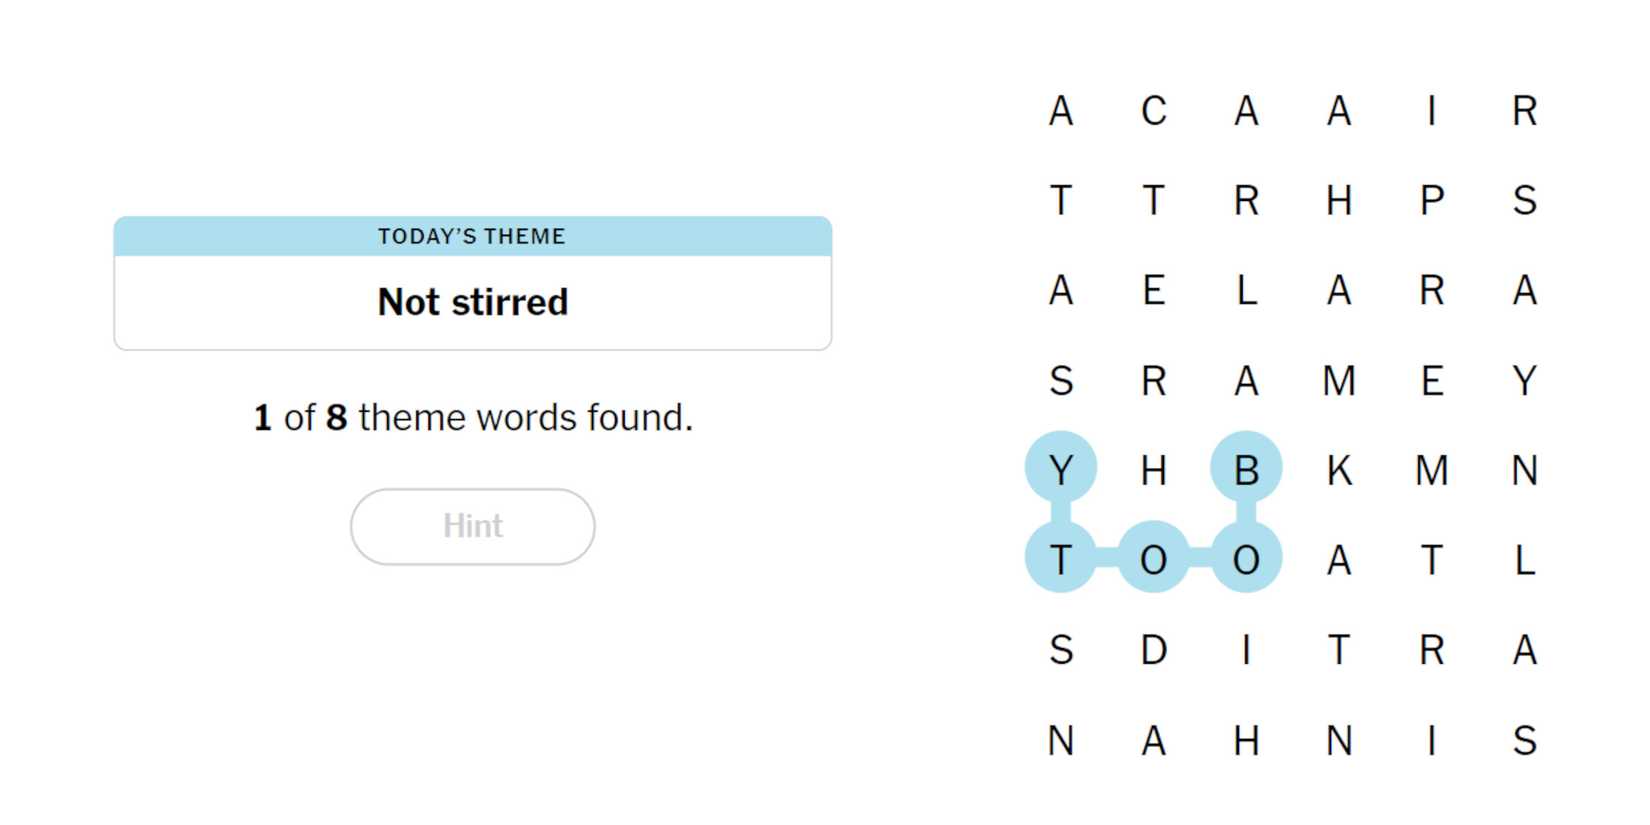The width and height of the screenshot is (1650, 825).
Task: Select the letter H between R and P
Action: click(x=1339, y=201)
